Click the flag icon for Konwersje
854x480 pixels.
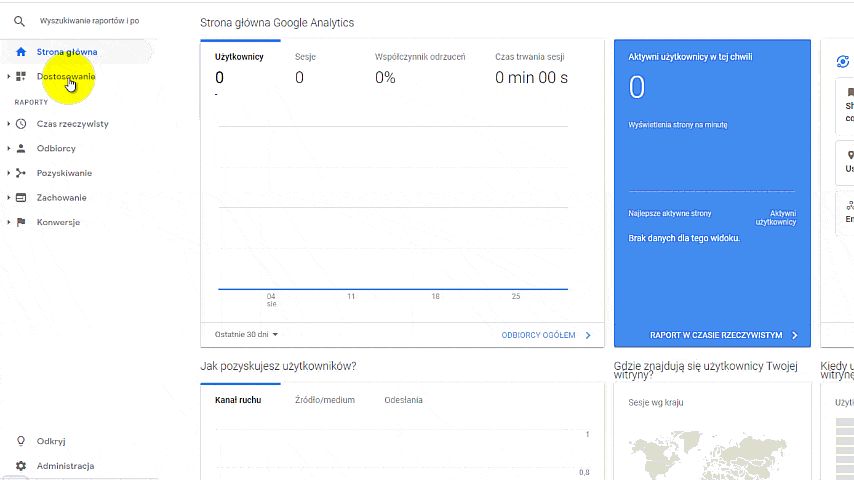click(21, 222)
